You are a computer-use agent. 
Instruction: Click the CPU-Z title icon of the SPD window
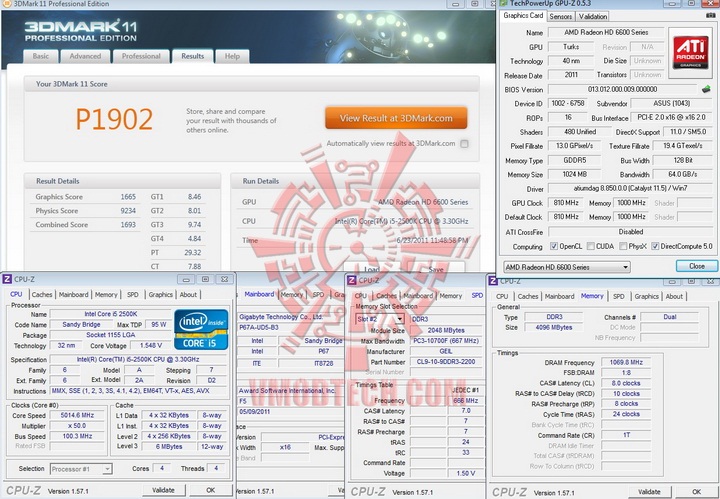351,280
